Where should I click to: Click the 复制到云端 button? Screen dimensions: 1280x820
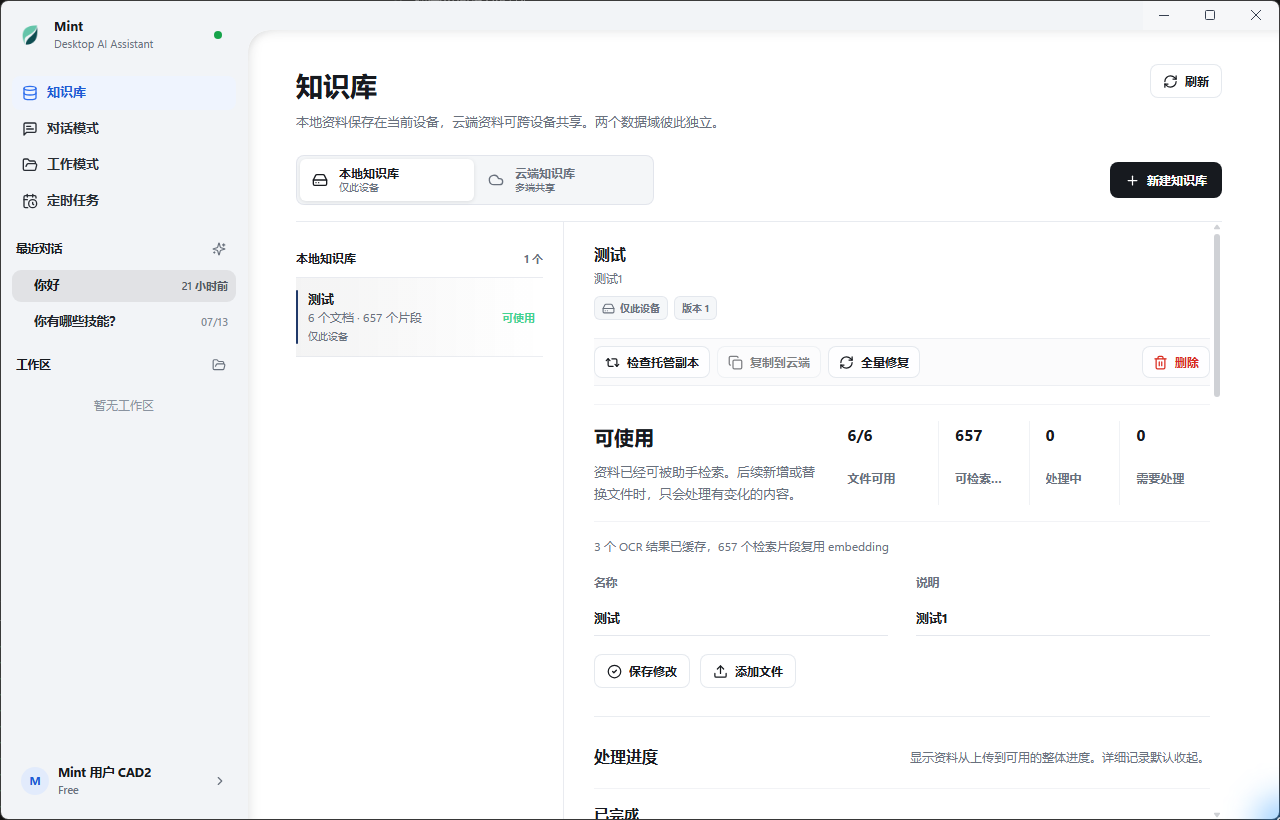point(769,362)
